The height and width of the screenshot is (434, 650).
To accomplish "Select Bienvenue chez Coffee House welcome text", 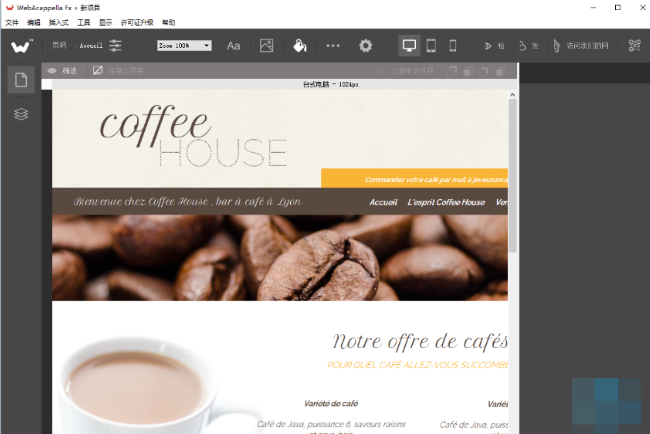I will [187, 201].
